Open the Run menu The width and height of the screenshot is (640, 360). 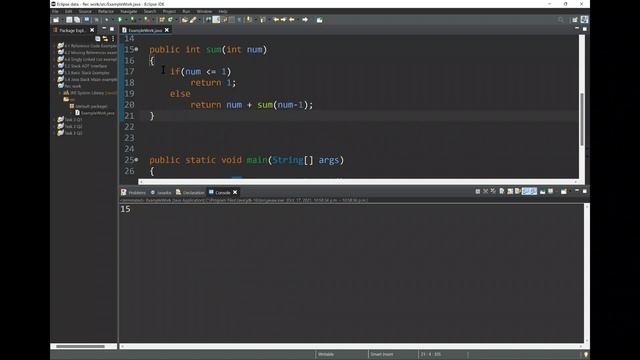(x=186, y=11)
